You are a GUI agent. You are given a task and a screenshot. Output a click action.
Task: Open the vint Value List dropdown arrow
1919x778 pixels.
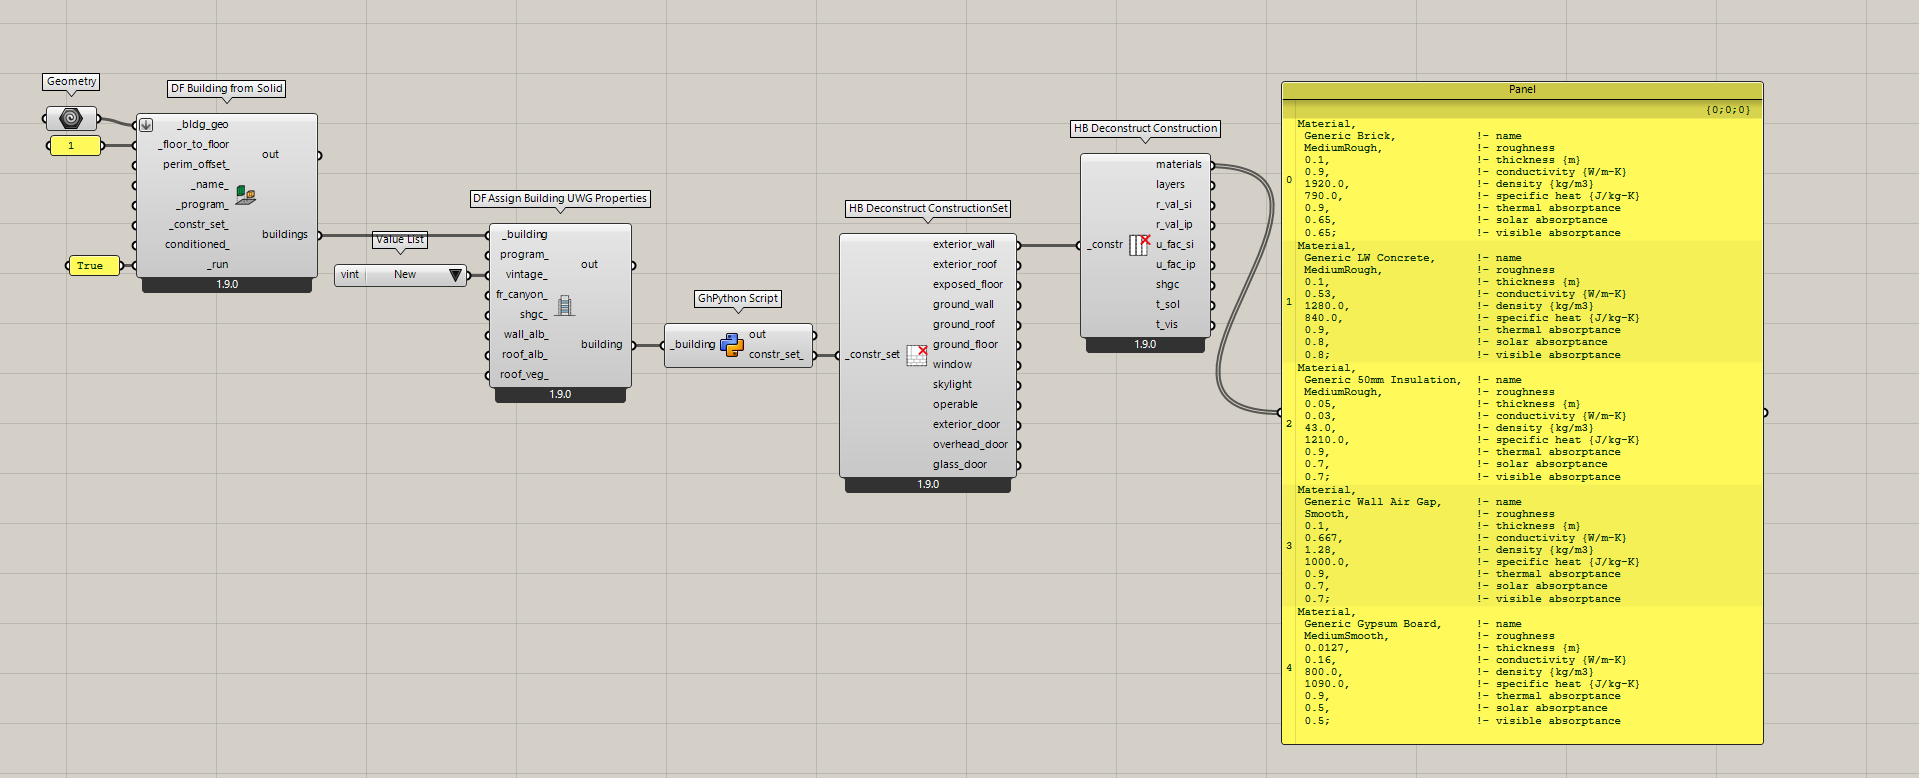coord(456,275)
